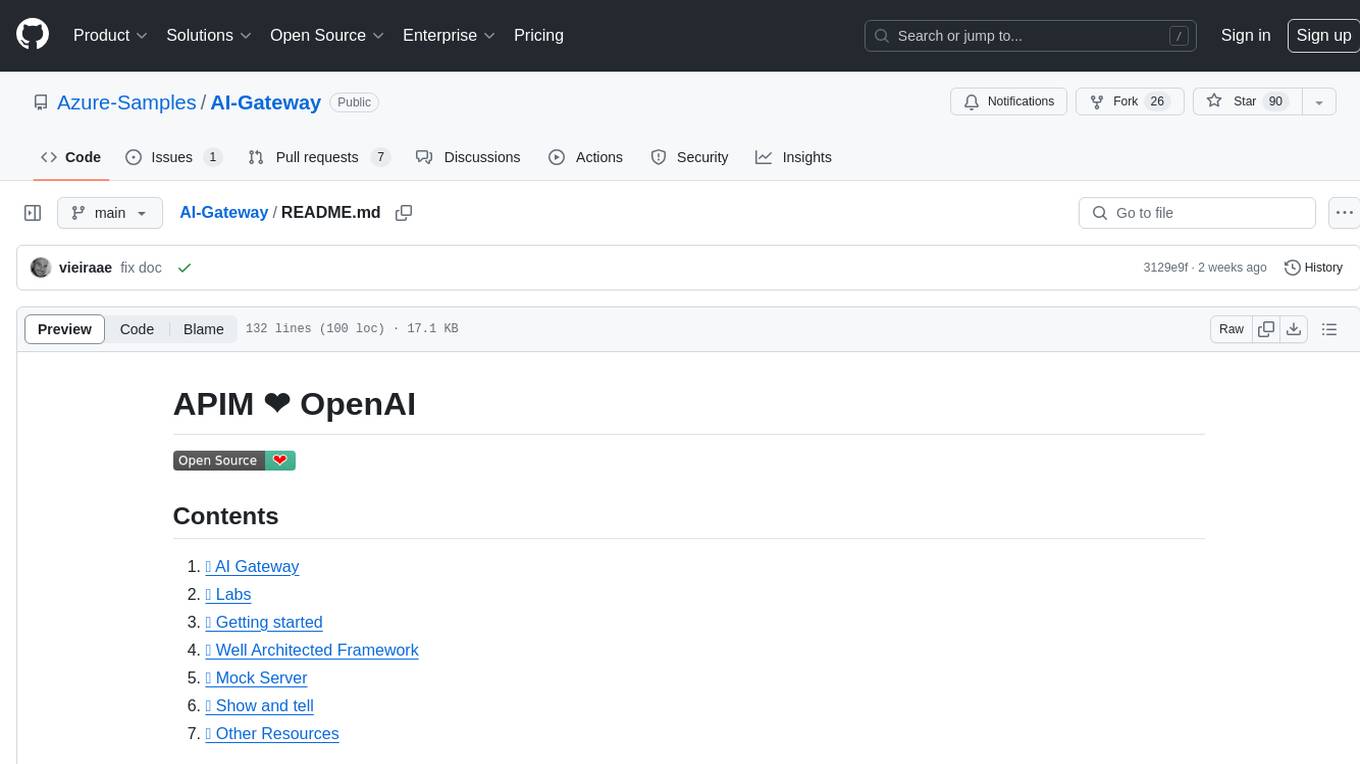The width and height of the screenshot is (1360, 764).
Task: View the commit check status checkmark
Action: click(184, 268)
